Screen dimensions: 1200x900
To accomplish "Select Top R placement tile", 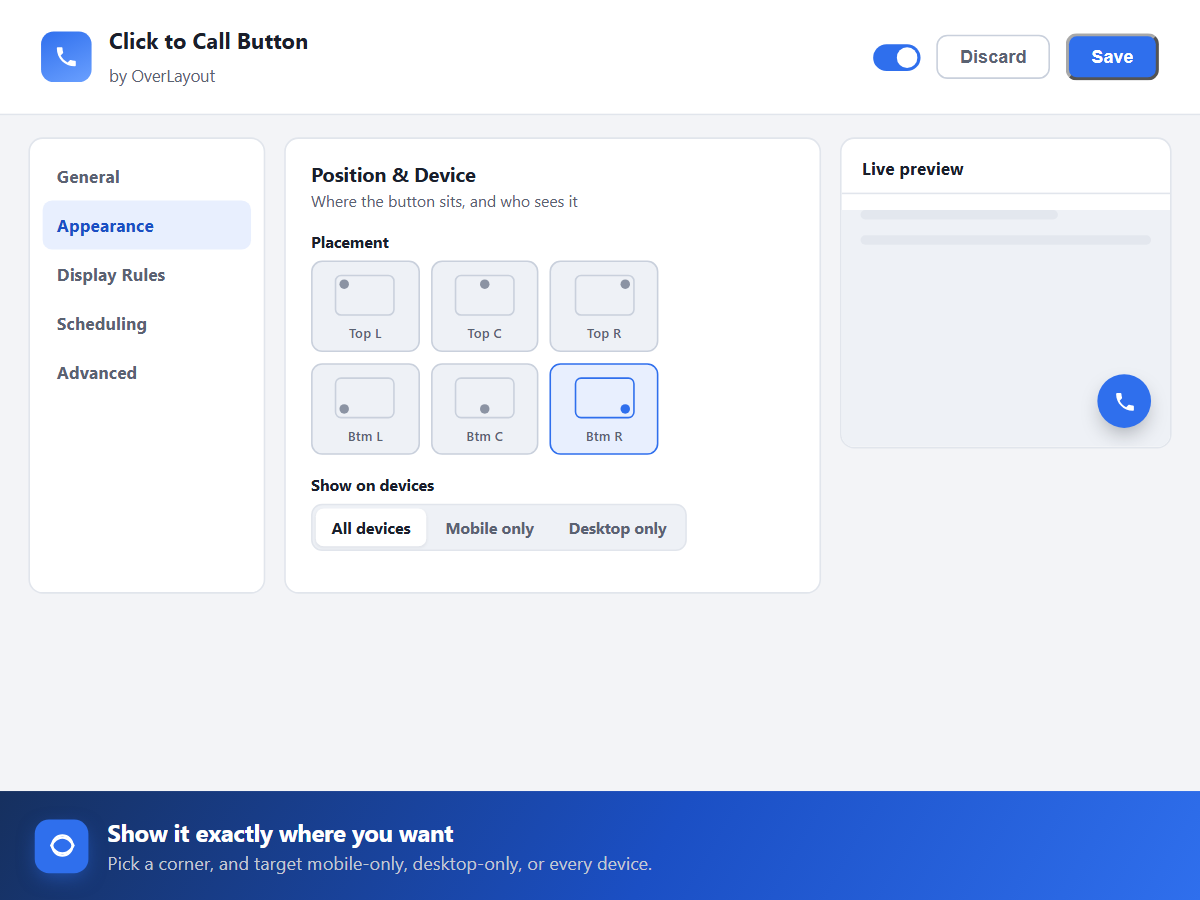I will pos(604,306).
